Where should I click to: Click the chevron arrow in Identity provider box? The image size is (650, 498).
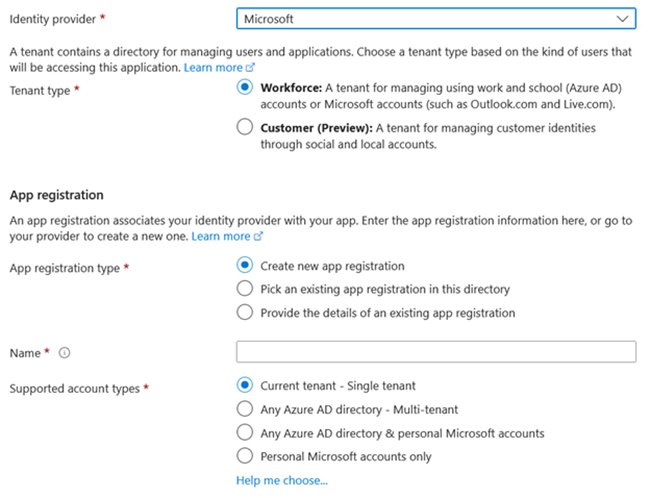pos(623,19)
